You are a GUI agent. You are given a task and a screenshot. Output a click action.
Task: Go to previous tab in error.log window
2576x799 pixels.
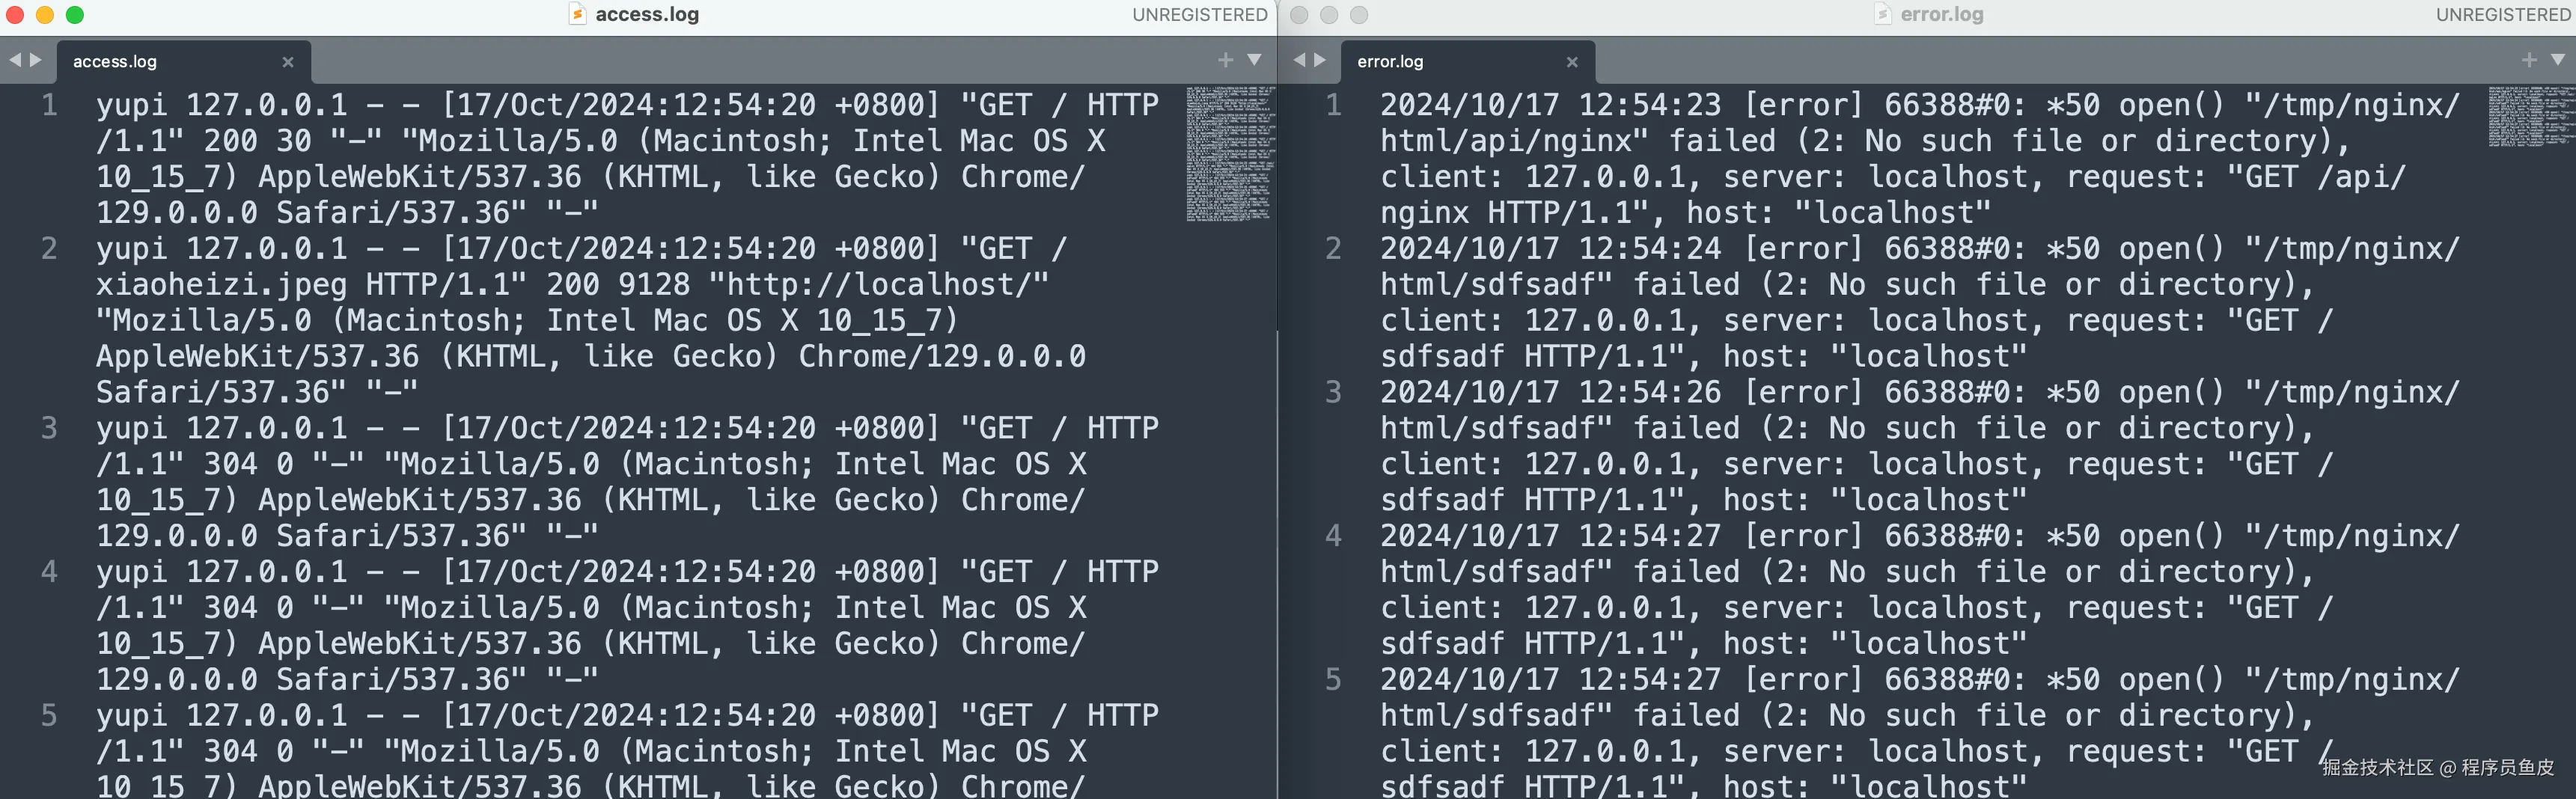click(x=1299, y=60)
